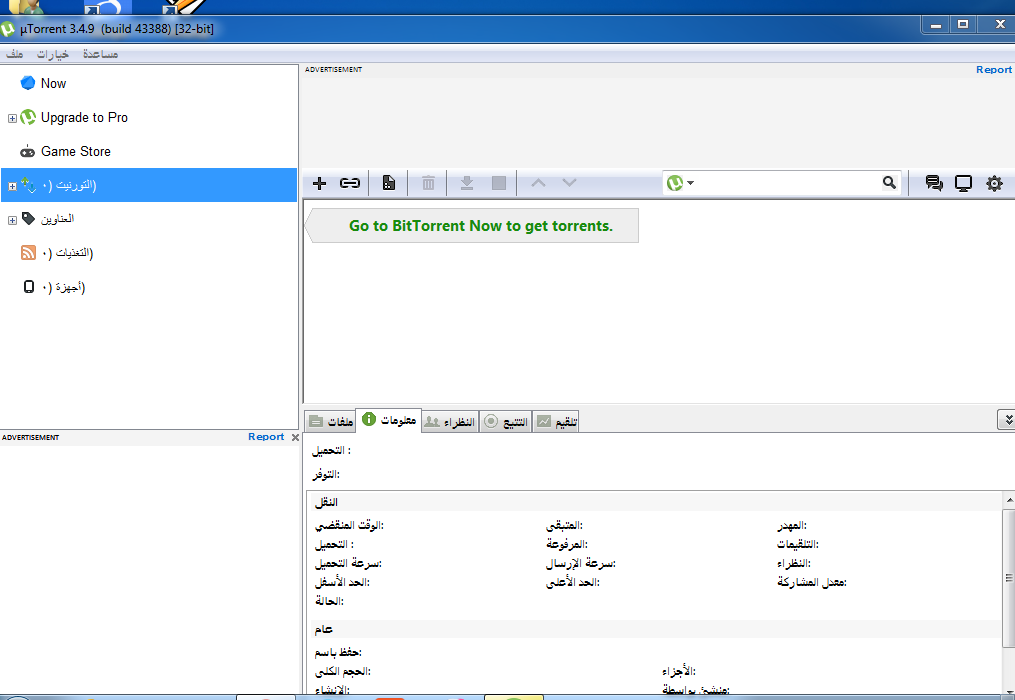The width and height of the screenshot is (1015, 700).
Task: Click the Game Store controller icon
Action: pos(27,152)
